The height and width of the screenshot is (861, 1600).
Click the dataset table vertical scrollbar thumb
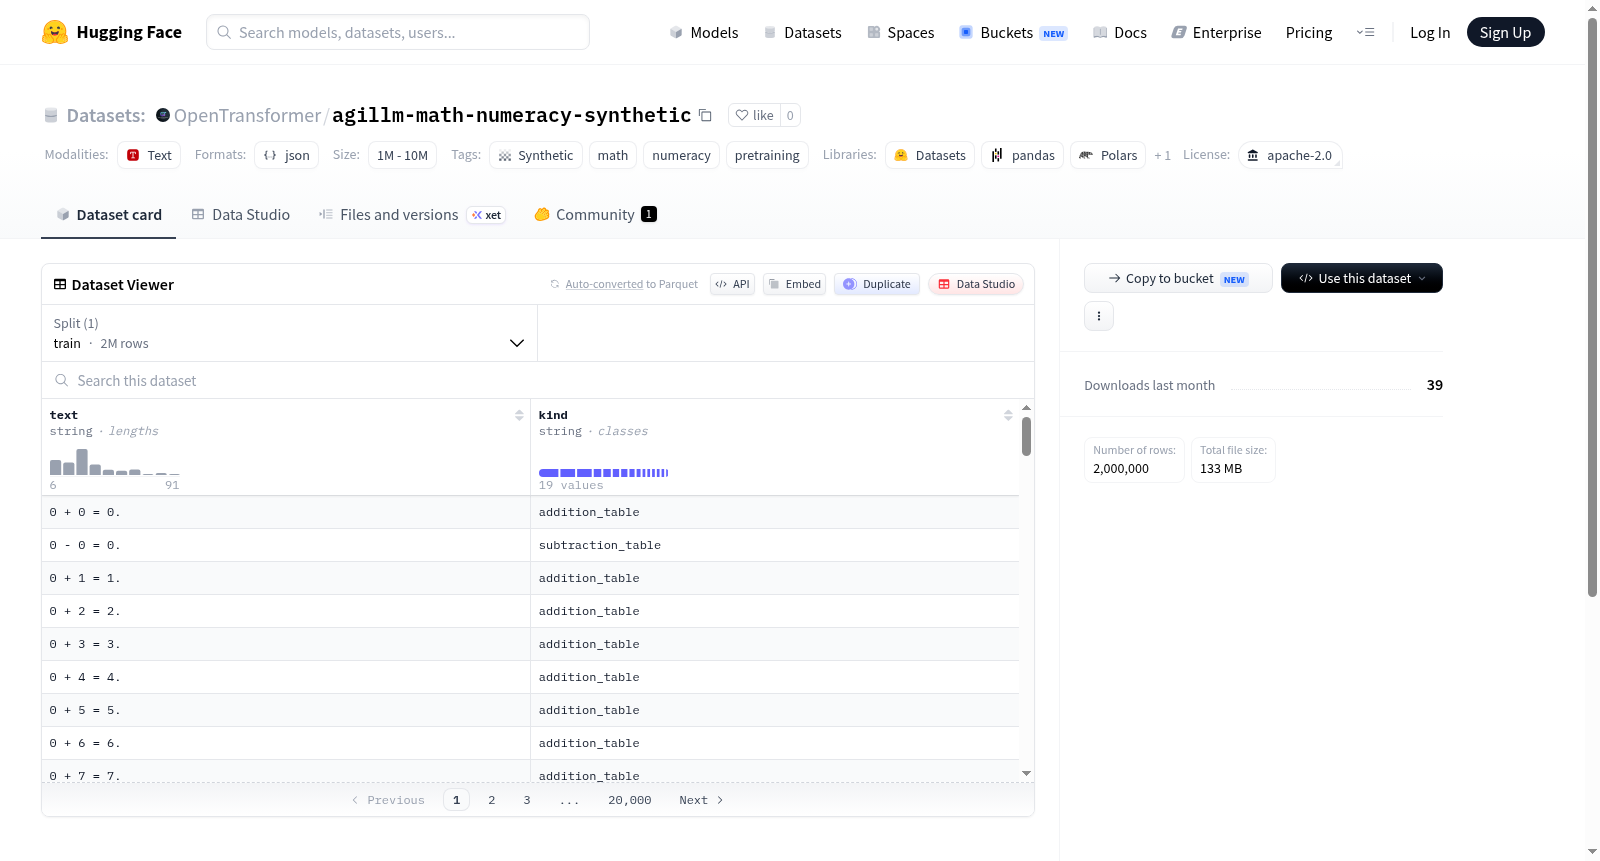(x=1026, y=436)
